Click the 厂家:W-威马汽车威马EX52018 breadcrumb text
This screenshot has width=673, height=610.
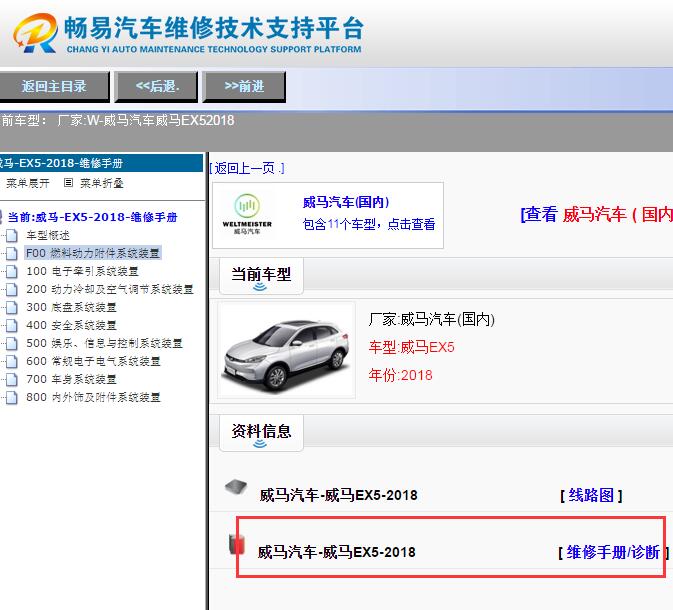[x=146, y=121]
